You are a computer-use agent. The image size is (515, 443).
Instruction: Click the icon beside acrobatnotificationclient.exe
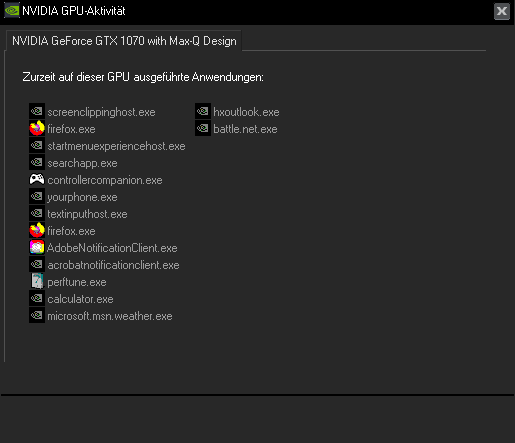(x=37, y=264)
